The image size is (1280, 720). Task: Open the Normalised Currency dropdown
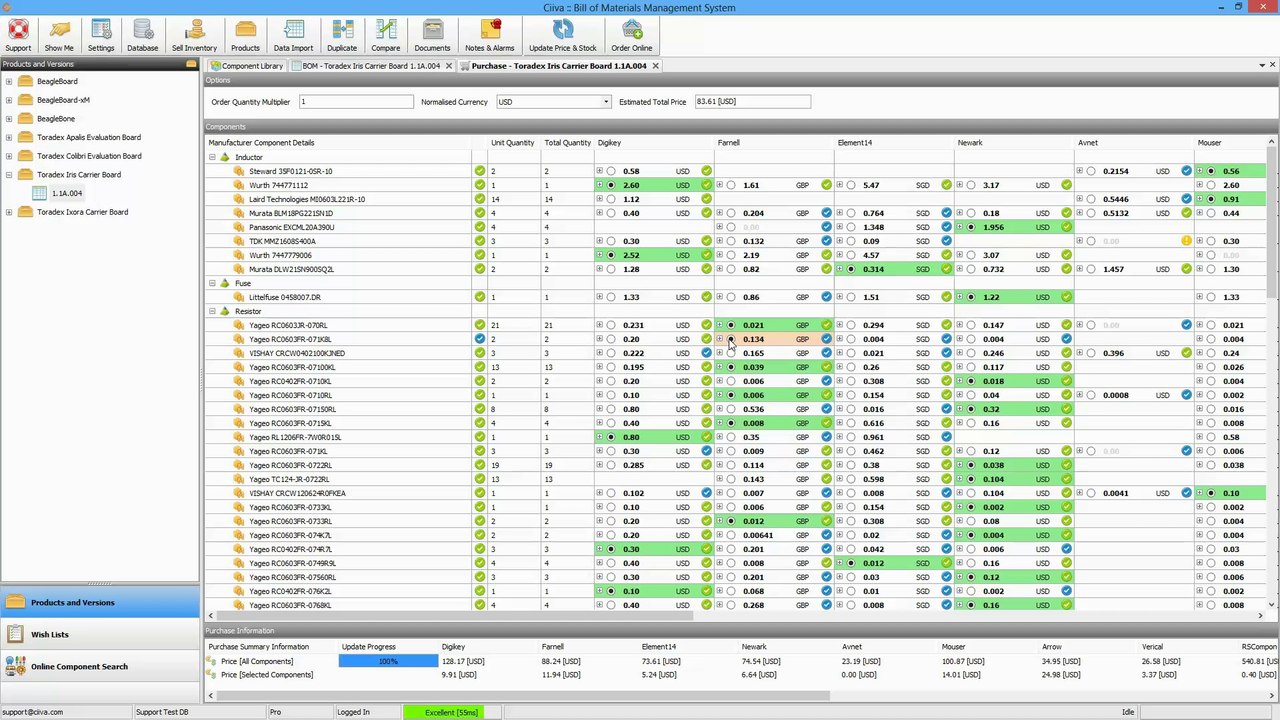pyautogui.click(x=605, y=102)
